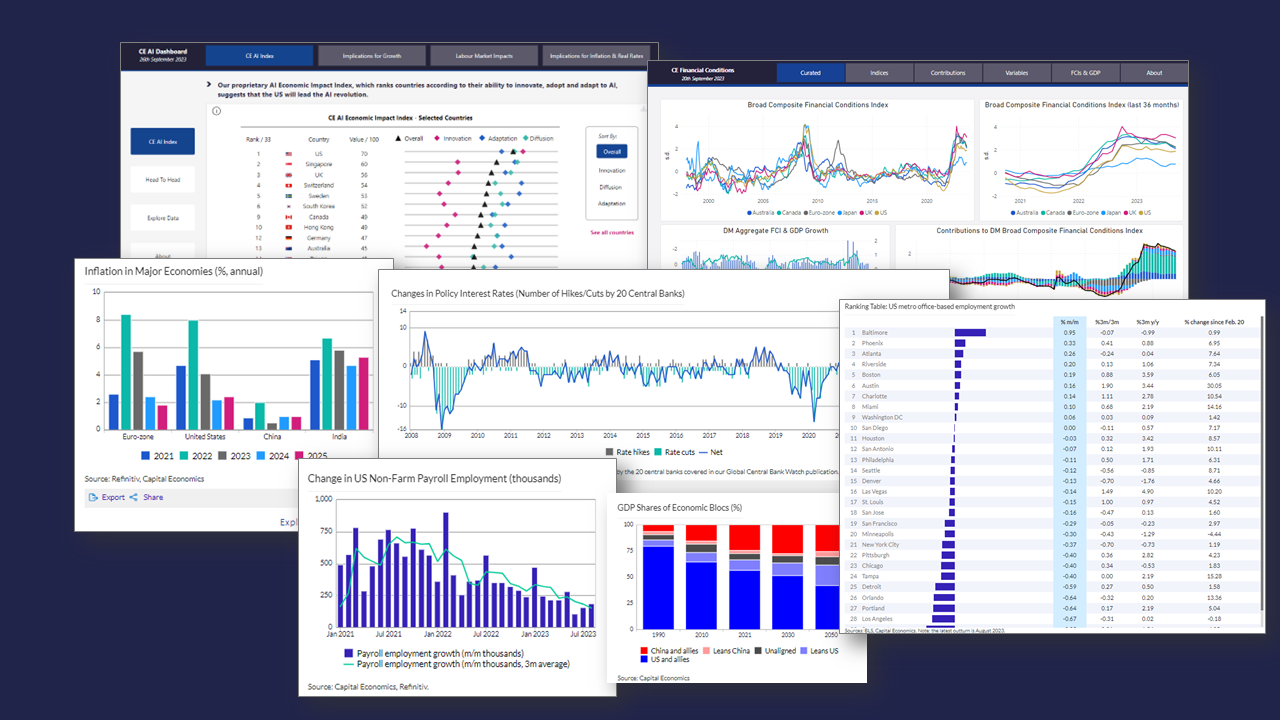
Task: Select Overall in the Sort By panel
Action: click(x=611, y=152)
